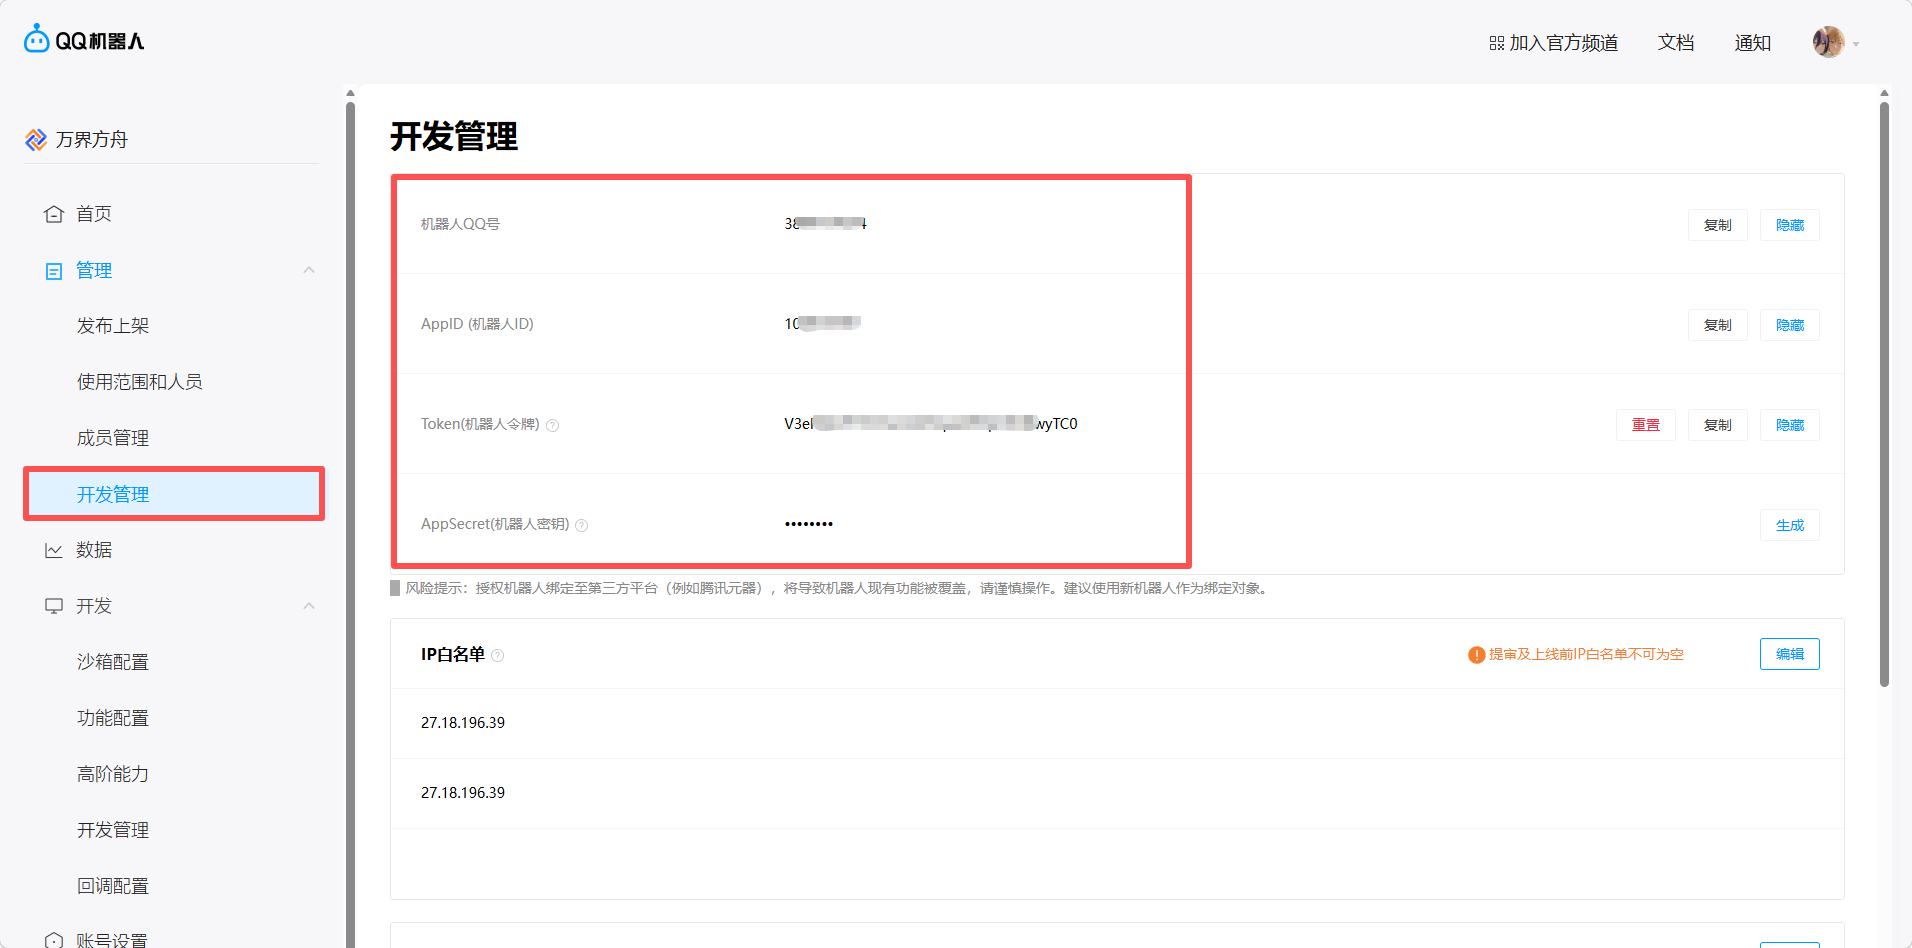Open 首页 via the home icon
This screenshot has width=1912, height=948.
click(54, 214)
